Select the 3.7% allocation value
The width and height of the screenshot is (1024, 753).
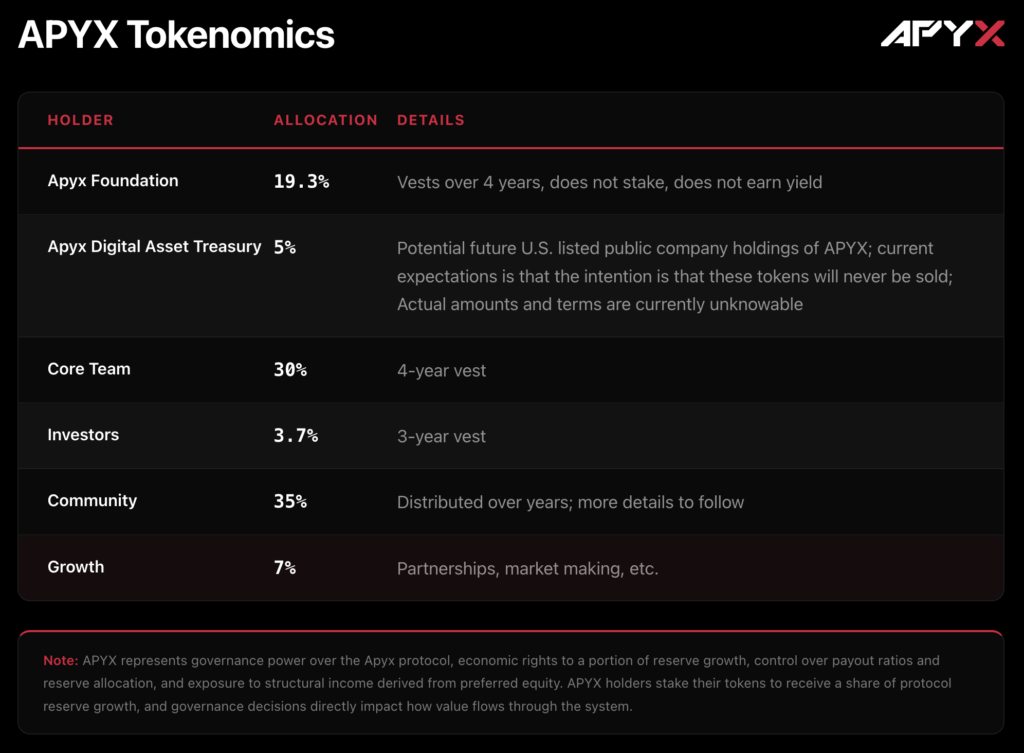click(x=296, y=436)
